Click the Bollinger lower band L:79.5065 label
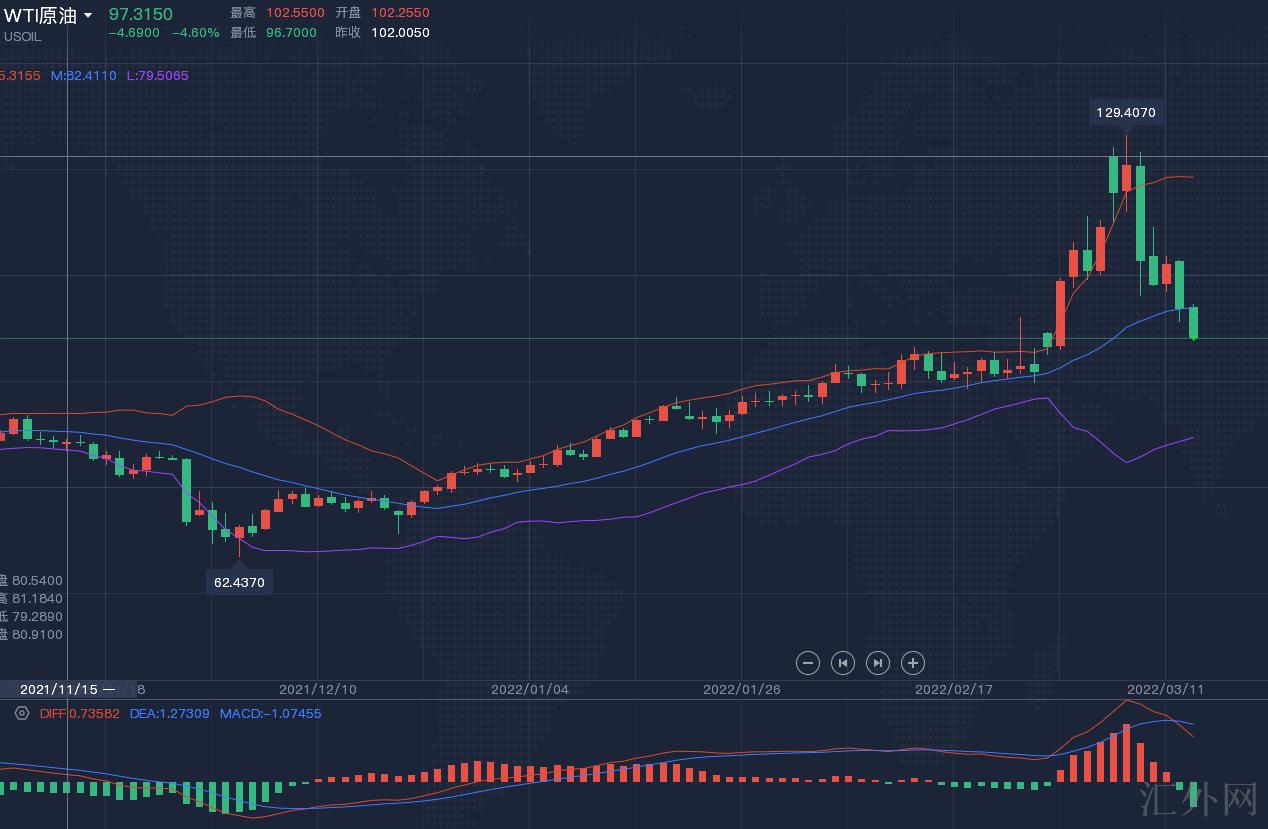 pyautogui.click(x=157, y=75)
